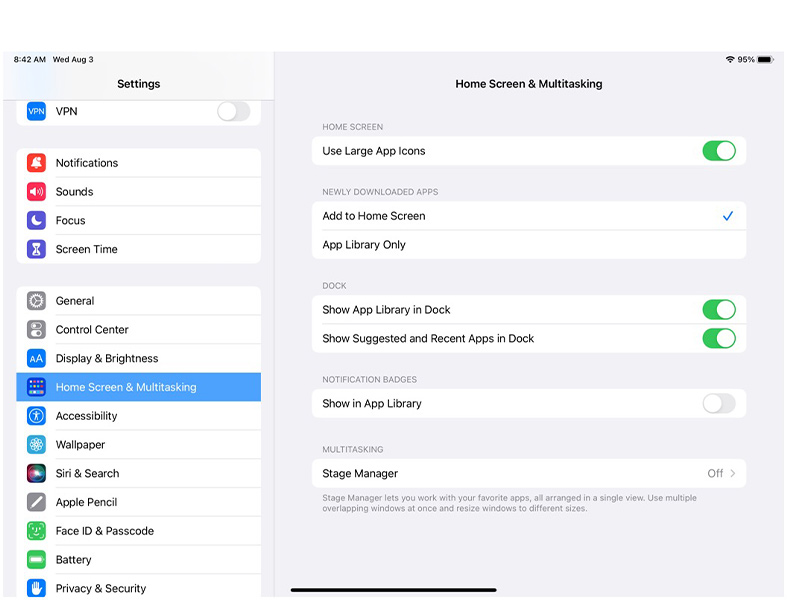Viewport: 800px width, 600px height.
Task: Tap the NOTIFICATION BADGES section header
Action: (x=369, y=380)
